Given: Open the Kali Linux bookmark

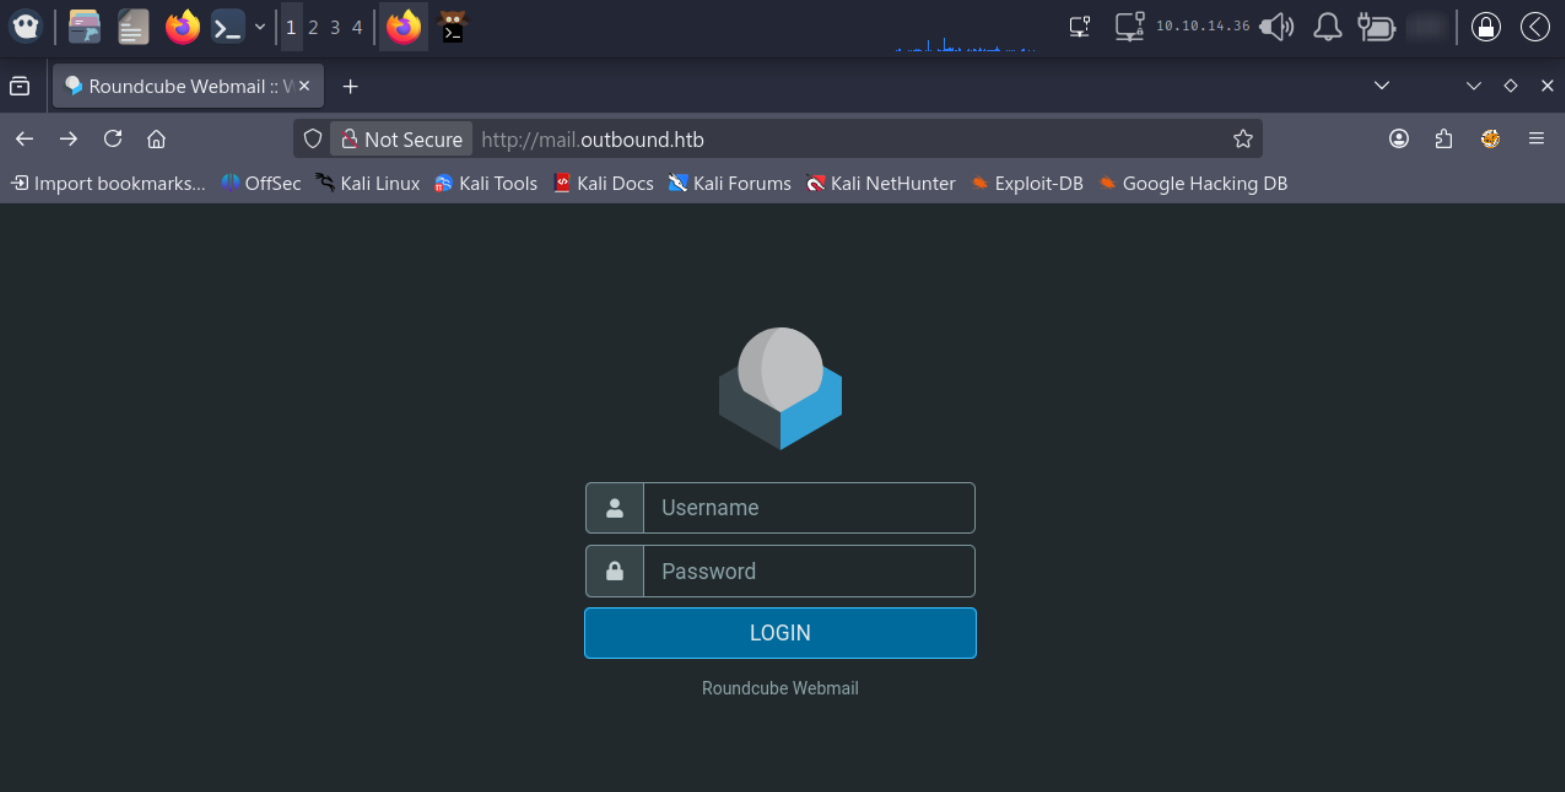Looking at the screenshot, I should point(368,183).
